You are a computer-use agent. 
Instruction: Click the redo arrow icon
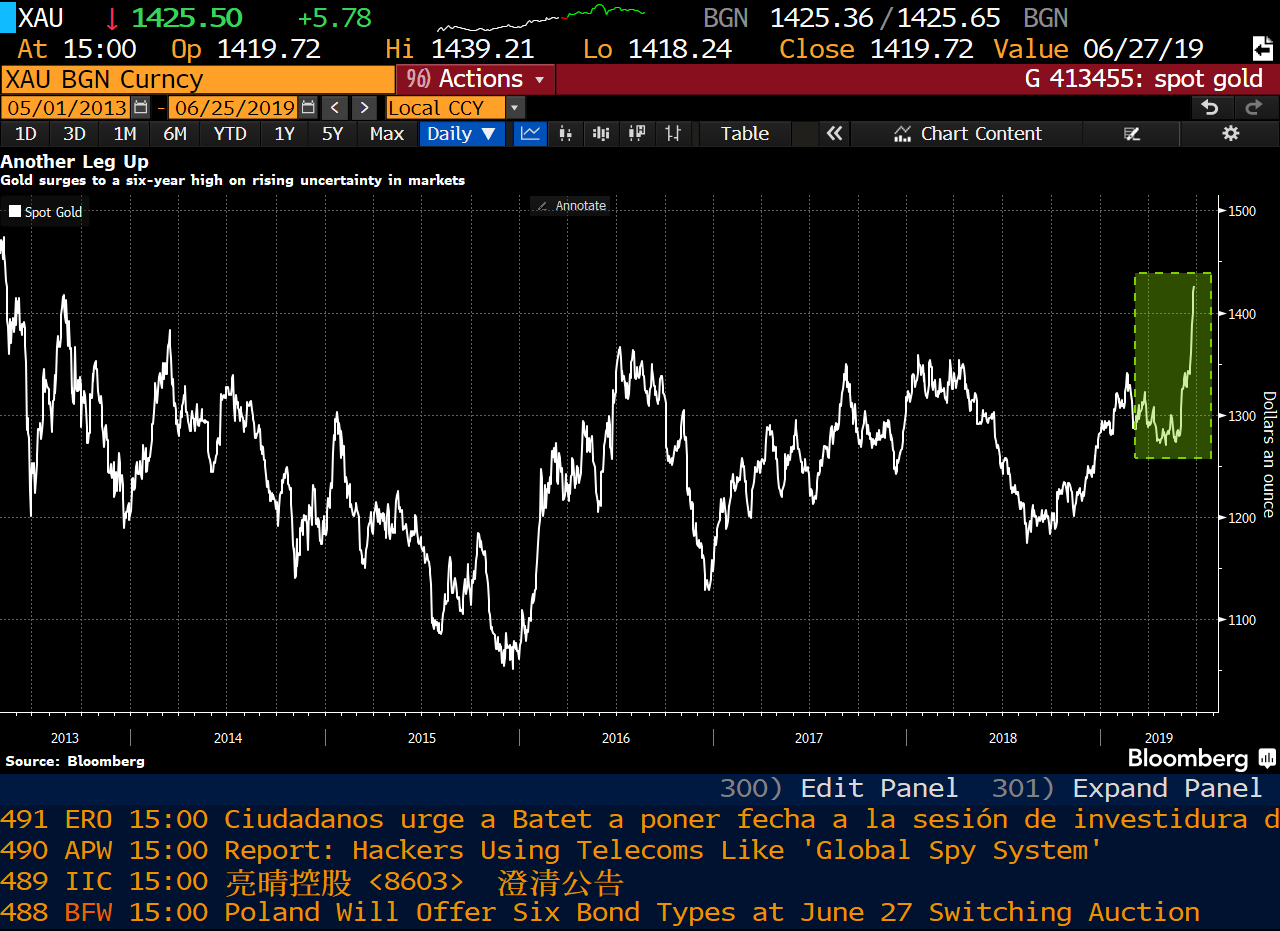1254,108
